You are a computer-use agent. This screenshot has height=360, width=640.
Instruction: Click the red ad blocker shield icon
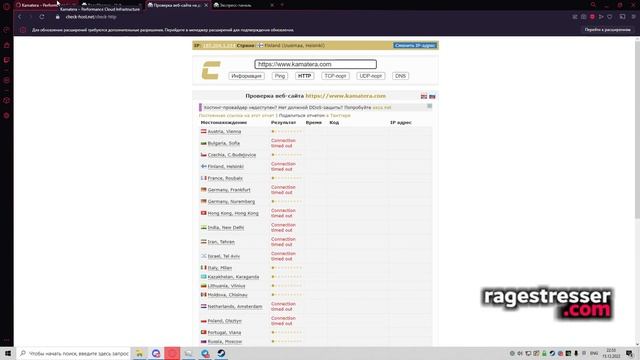click(x=592, y=17)
